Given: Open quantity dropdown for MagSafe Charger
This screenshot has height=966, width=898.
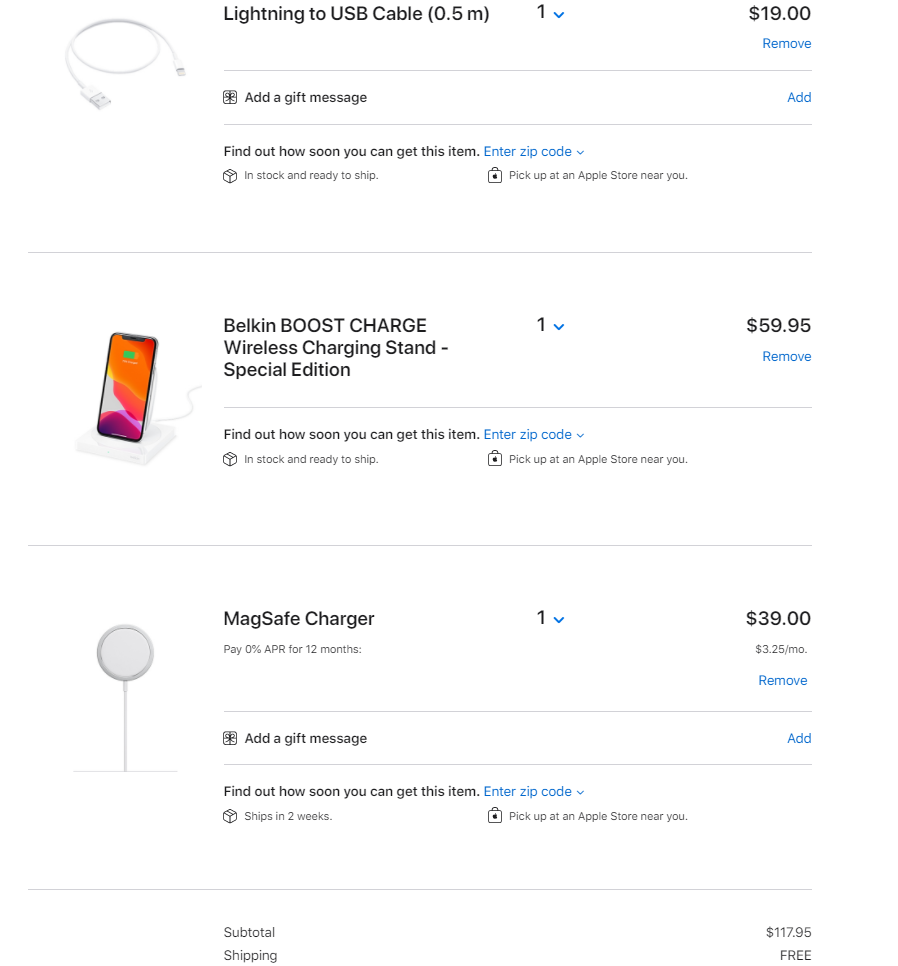Looking at the screenshot, I should 550,619.
